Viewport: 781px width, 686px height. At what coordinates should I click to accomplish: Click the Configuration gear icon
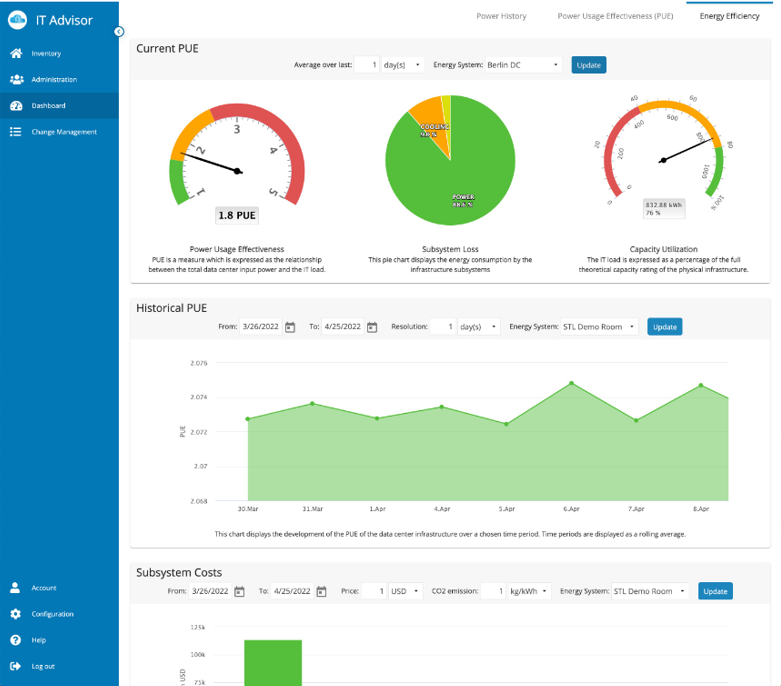pos(15,614)
